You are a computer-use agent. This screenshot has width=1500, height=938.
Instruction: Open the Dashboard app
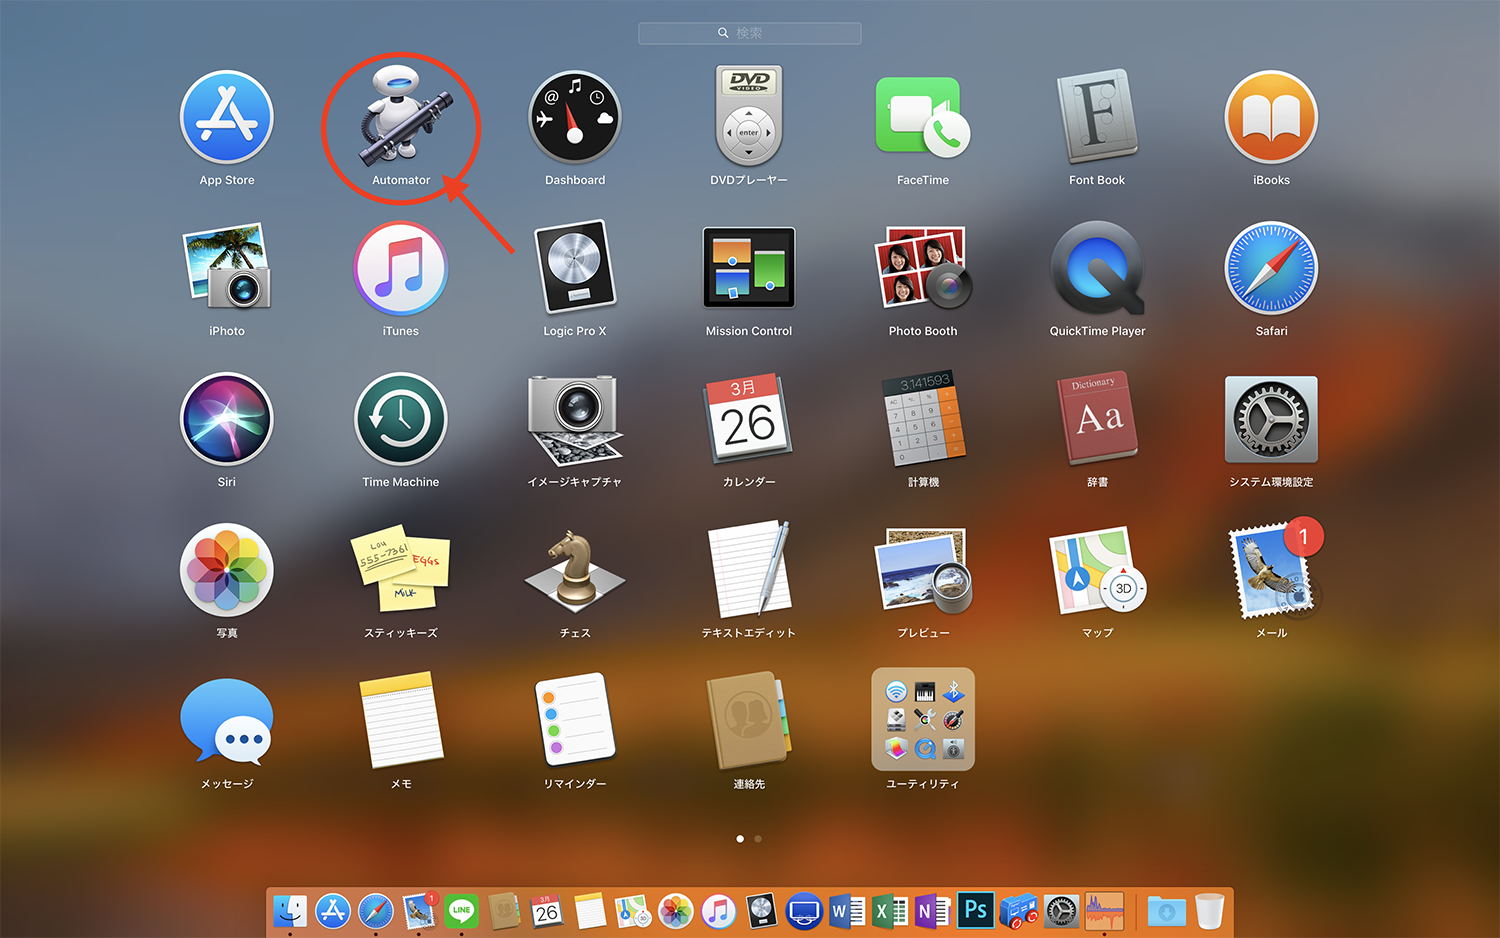(x=575, y=117)
